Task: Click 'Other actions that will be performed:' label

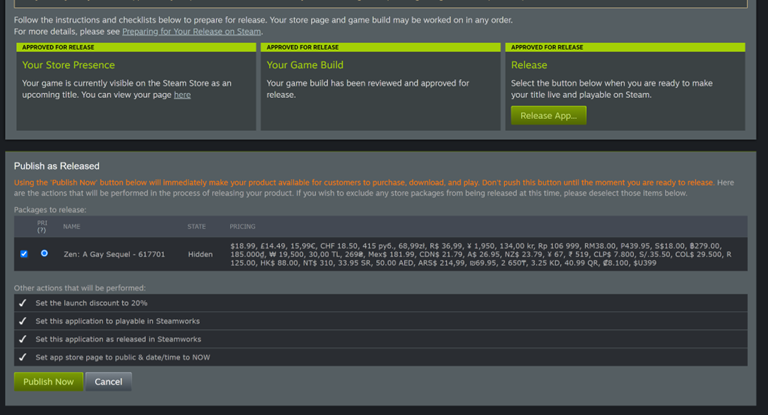Action: [x=79, y=288]
